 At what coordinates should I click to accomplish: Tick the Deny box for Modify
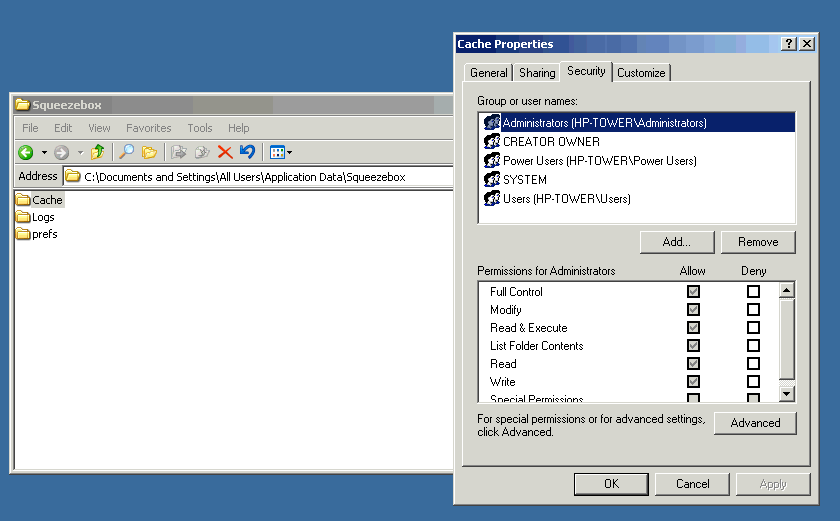753,310
